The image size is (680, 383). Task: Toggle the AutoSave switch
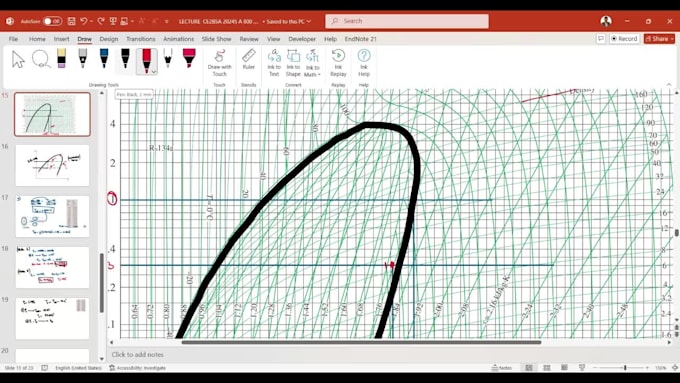(x=52, y=21)
